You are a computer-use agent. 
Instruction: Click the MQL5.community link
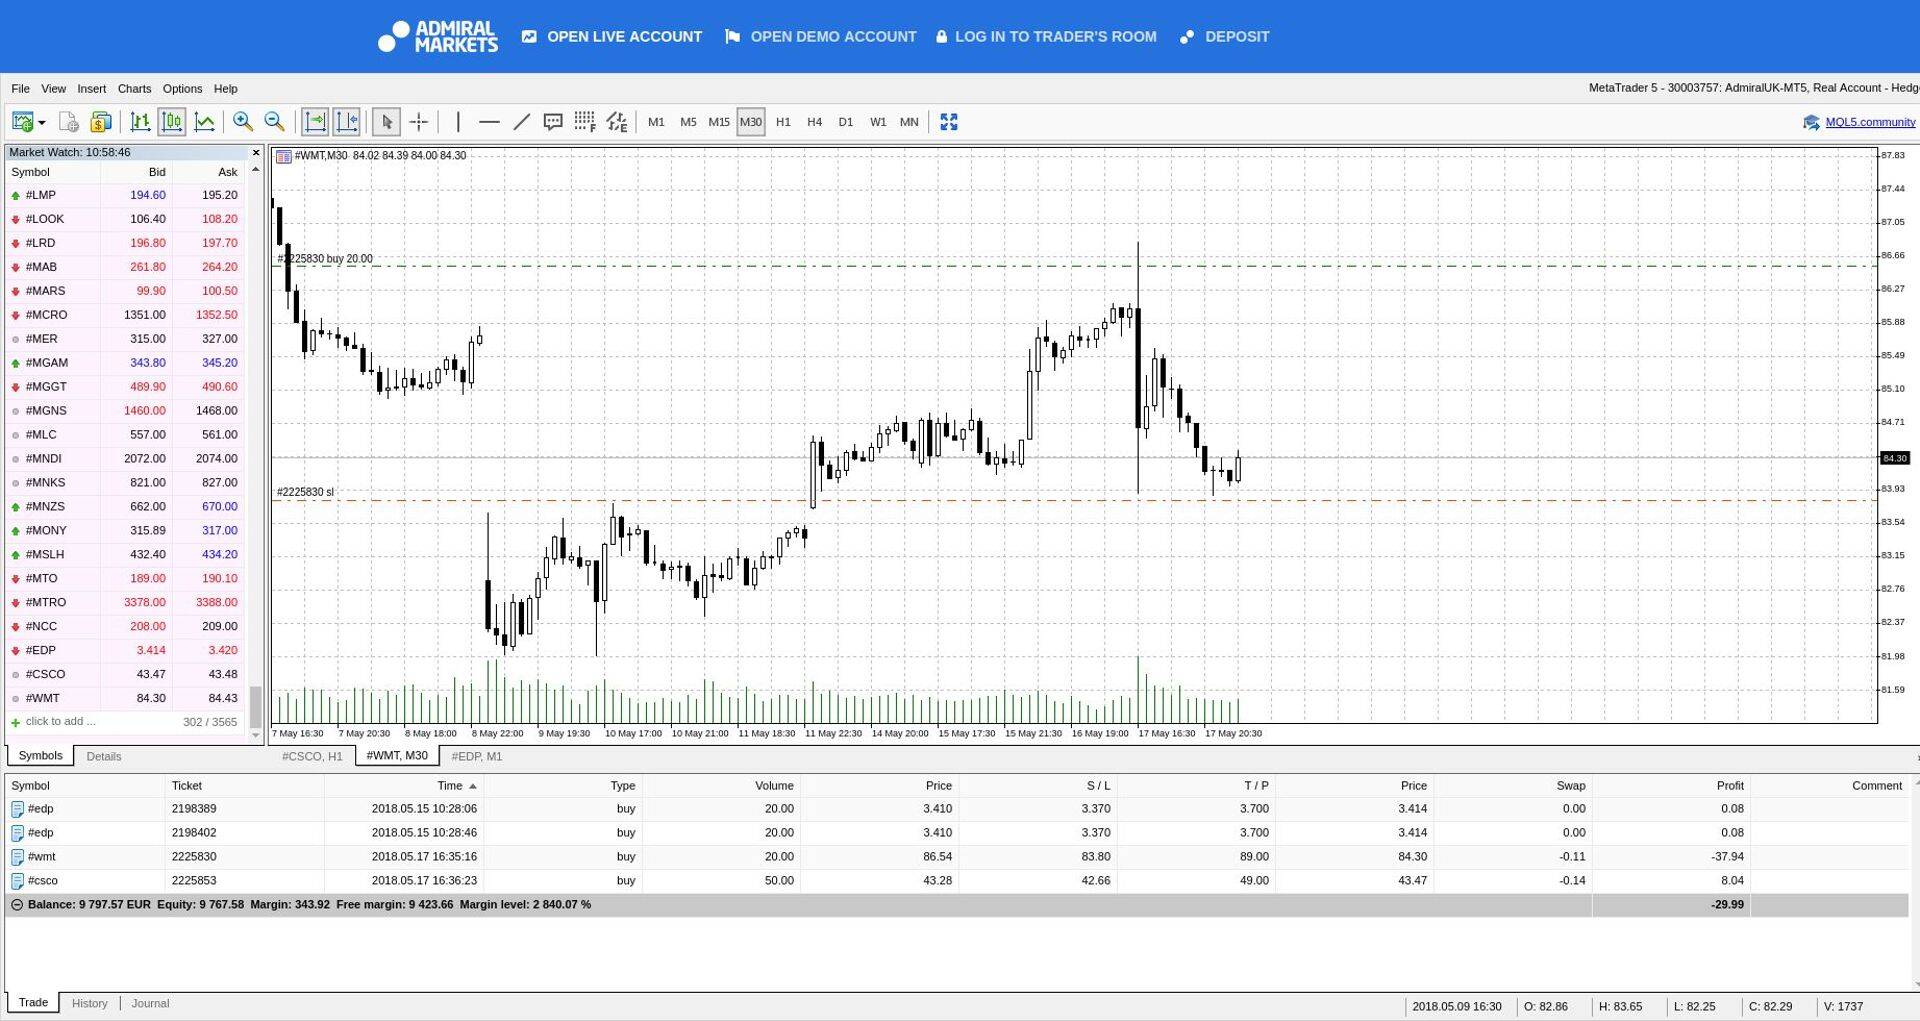pyautogui.click(x=1869, y=122)
